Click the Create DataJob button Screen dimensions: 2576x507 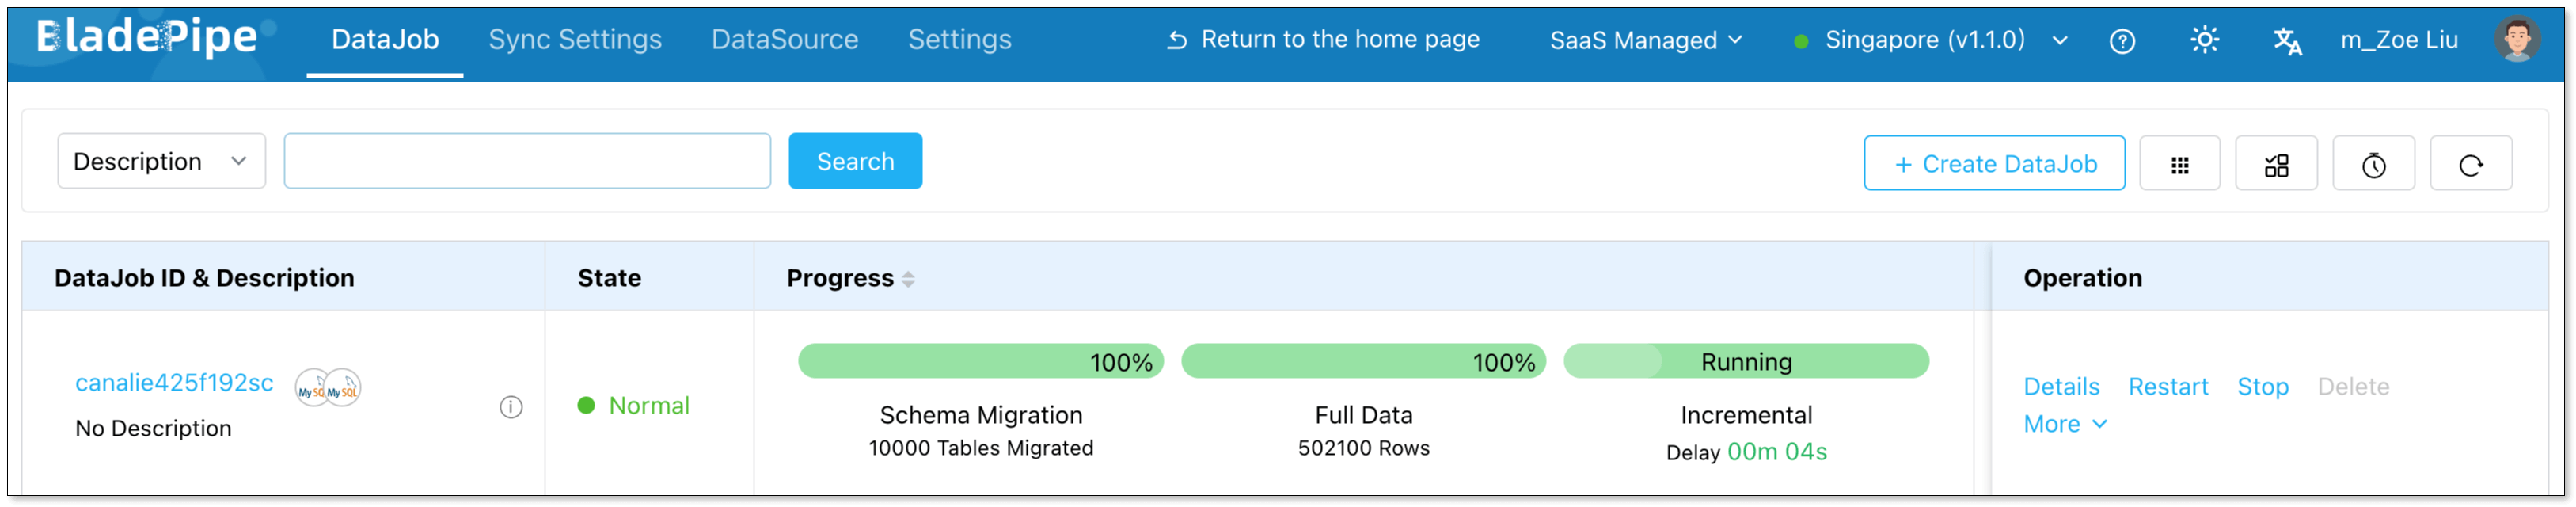(1994, 164)
